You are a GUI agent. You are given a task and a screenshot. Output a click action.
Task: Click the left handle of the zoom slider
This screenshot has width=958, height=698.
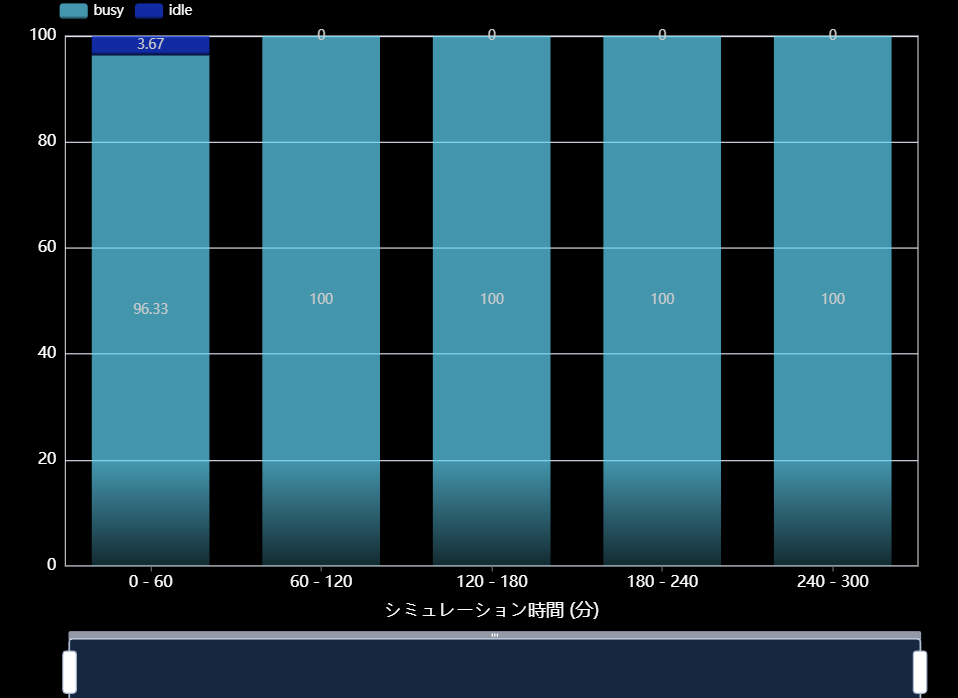coord(70,671)
